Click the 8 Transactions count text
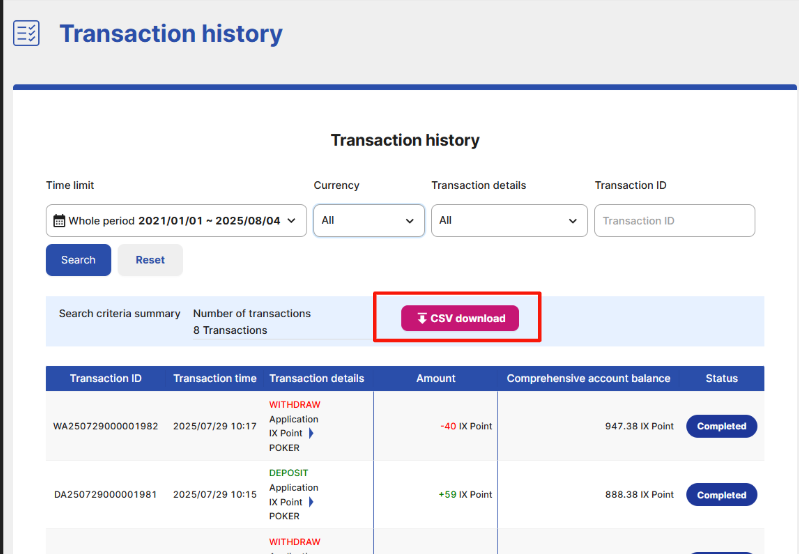 click(x=230, y=330)
